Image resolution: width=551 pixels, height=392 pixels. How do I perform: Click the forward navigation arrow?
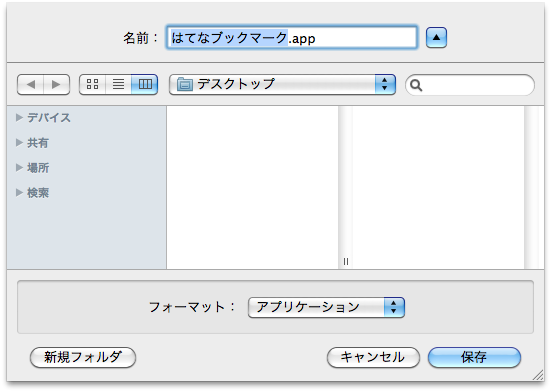(56, 85)
